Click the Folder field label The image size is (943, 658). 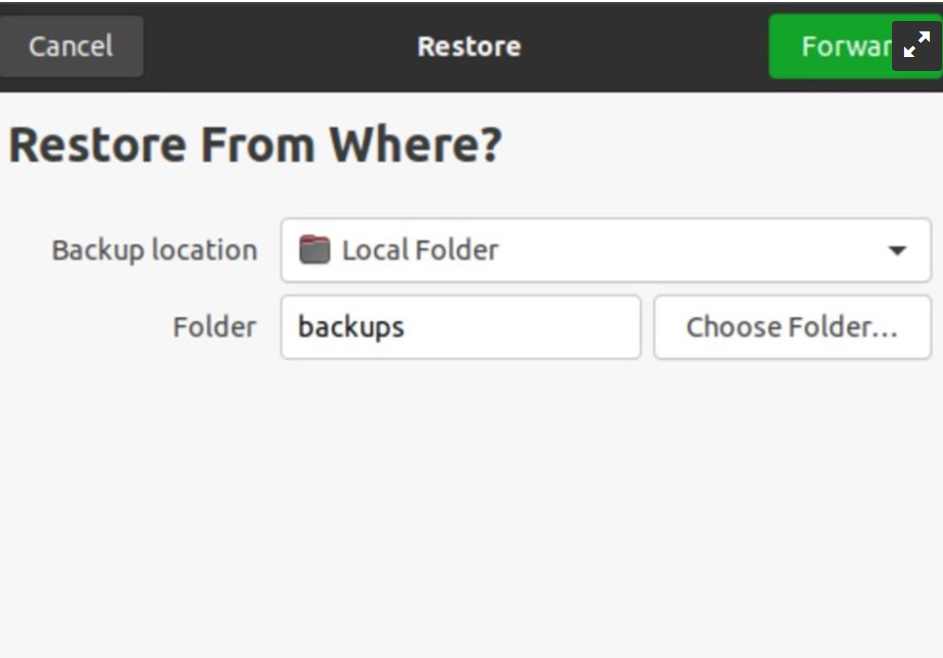click(x=214, y=327)
